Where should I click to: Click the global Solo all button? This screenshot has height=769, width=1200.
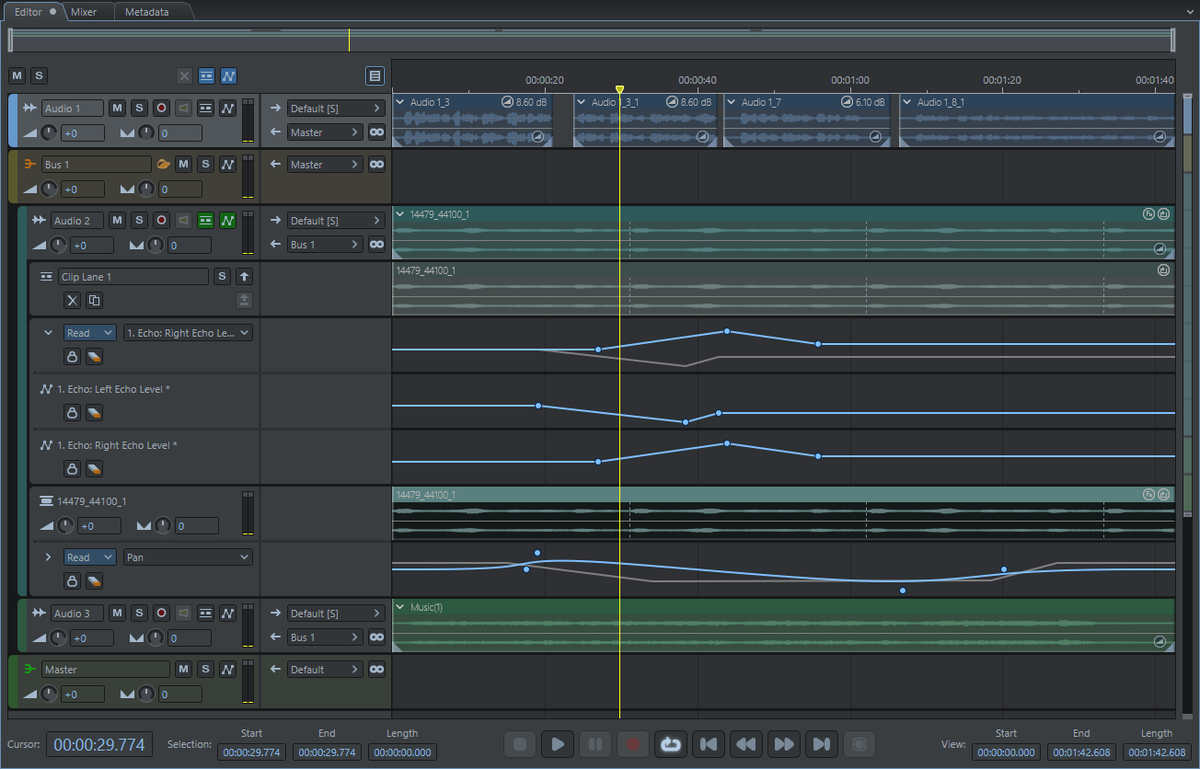[38, 75]
